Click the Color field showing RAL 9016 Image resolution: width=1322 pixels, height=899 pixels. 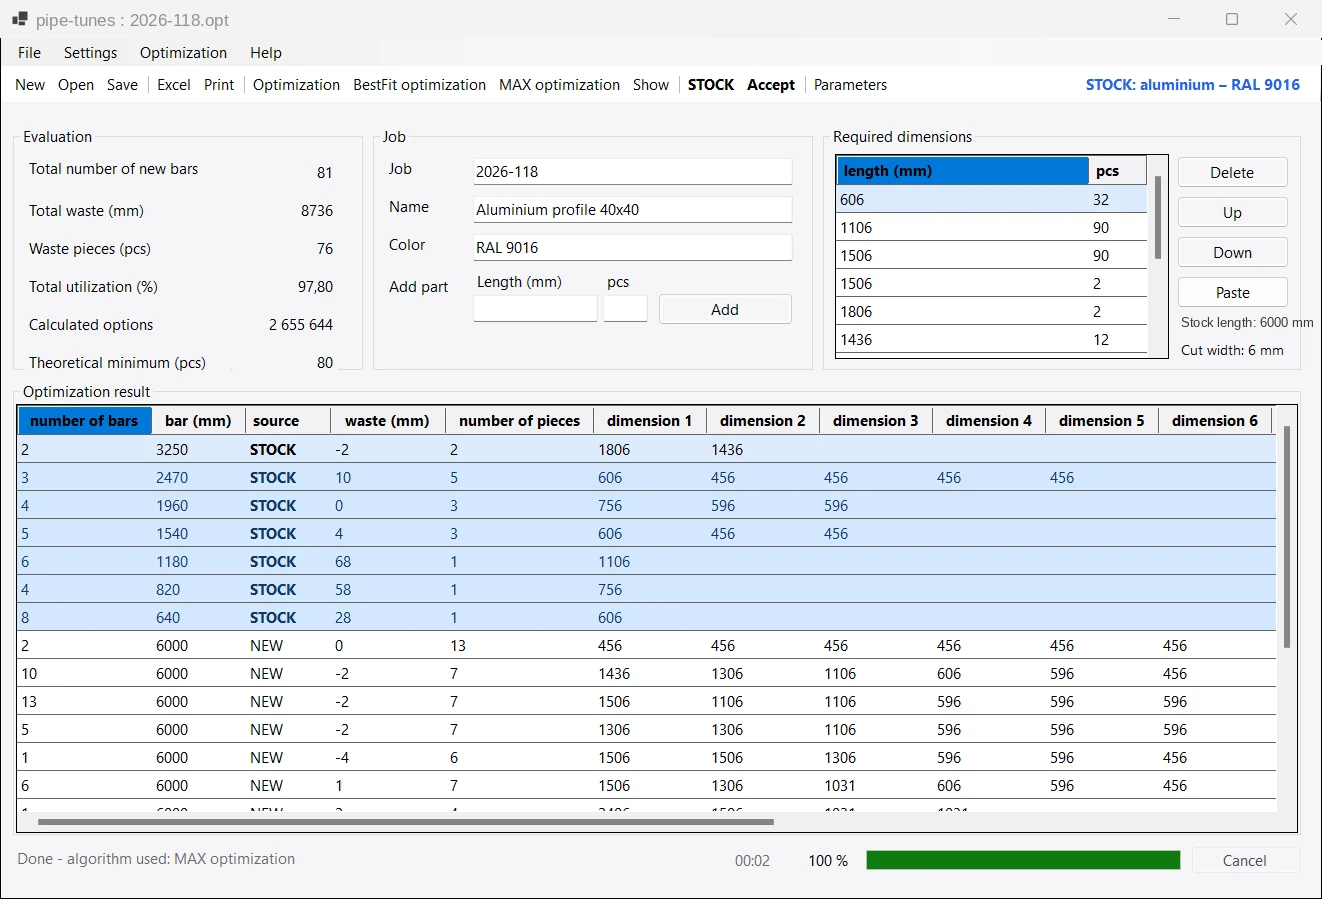[633, 247]
